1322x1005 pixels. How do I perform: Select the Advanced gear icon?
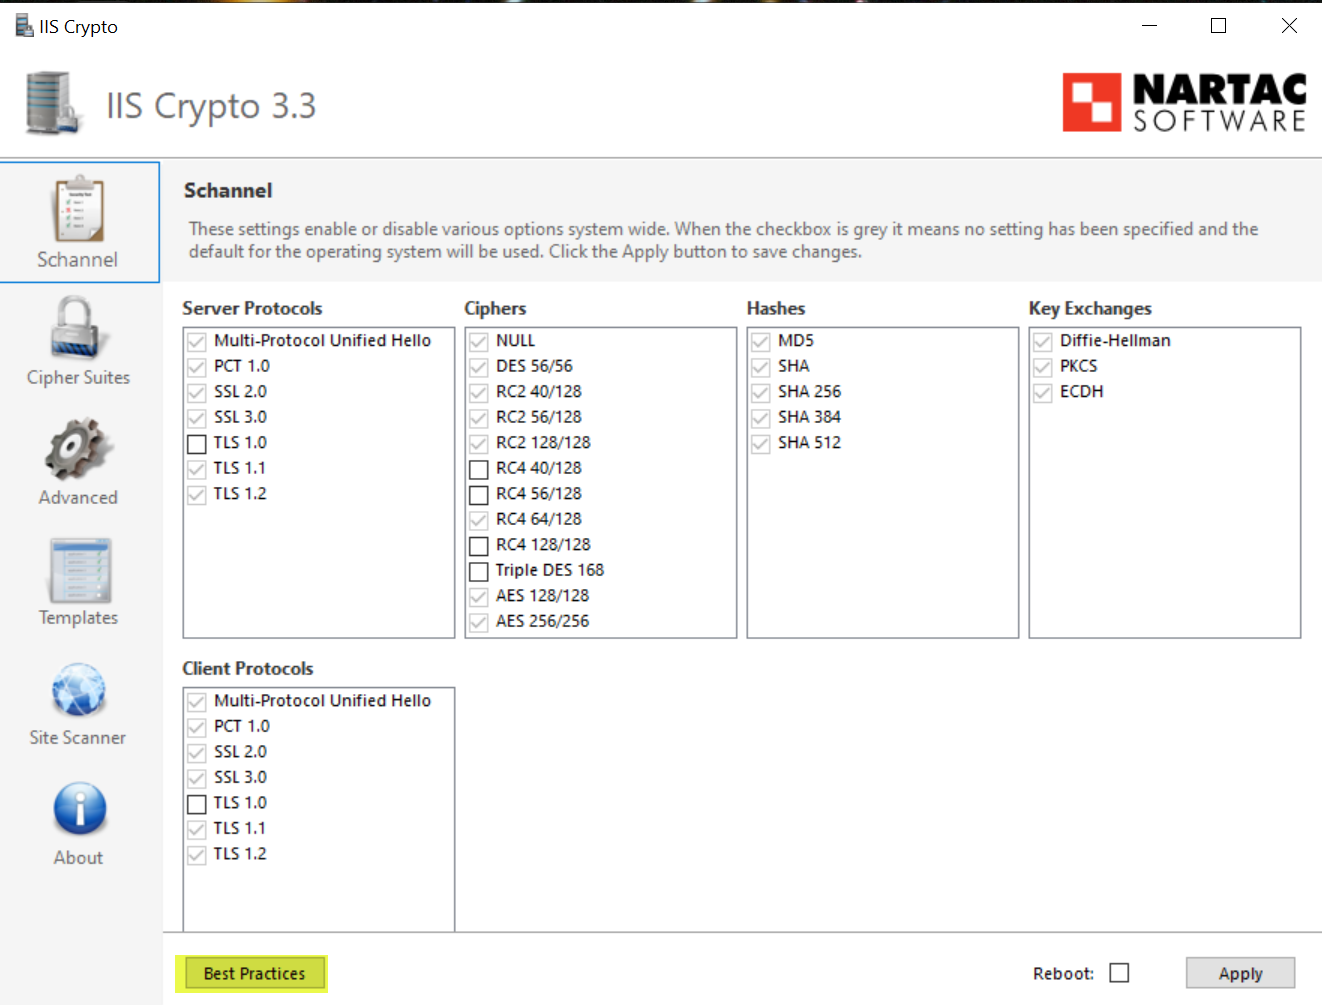pos(78,449)
